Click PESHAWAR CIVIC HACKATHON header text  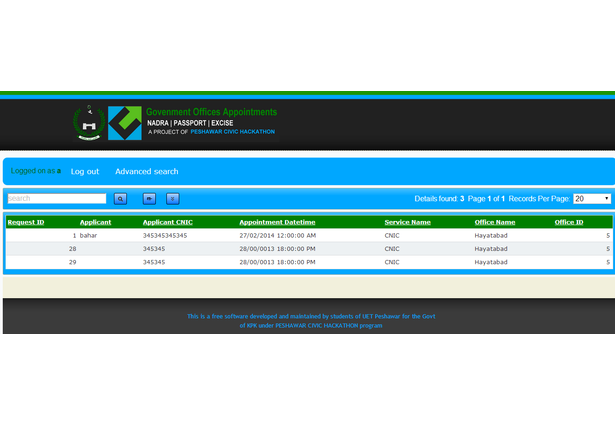pos(233,132)
